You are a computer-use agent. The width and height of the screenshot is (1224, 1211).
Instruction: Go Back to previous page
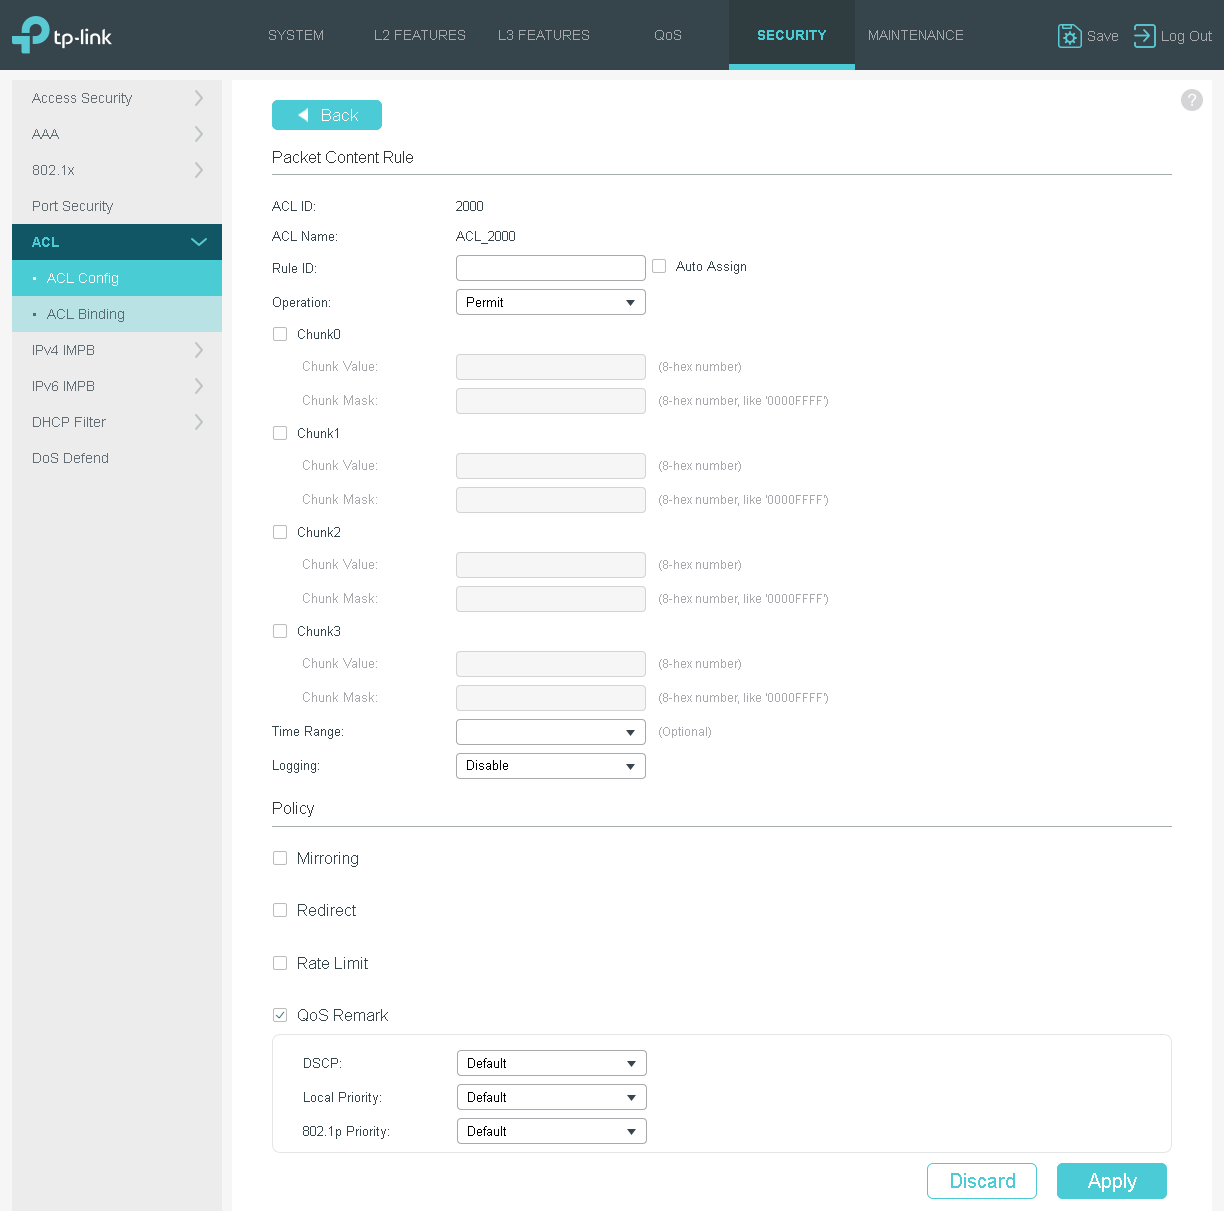[327, 115]
